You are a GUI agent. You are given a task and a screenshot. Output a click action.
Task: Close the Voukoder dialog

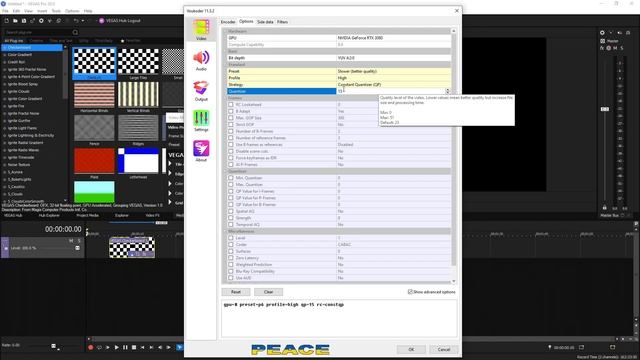click(x=457, y=11)
